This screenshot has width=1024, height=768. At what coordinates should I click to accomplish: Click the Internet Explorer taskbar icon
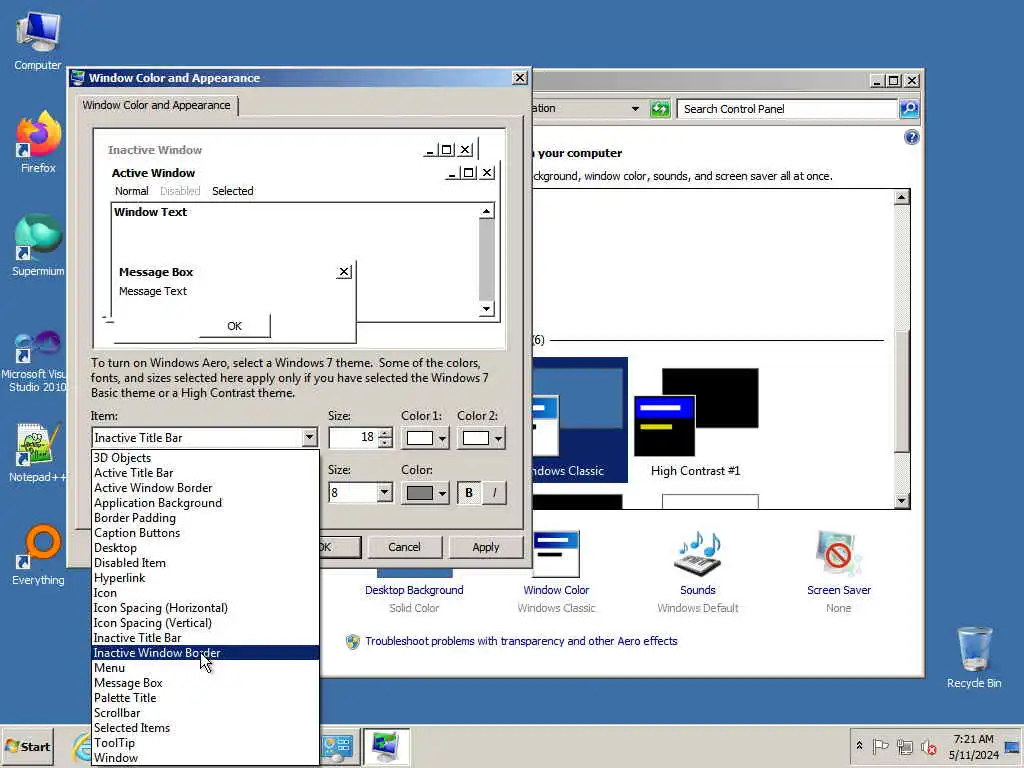82,746
